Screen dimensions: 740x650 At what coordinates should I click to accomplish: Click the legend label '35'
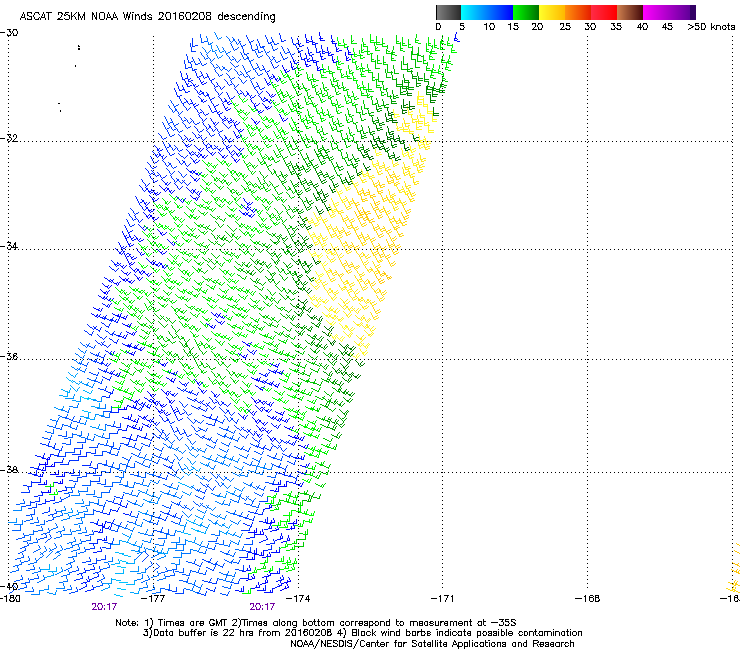click(x=616, y=27)
